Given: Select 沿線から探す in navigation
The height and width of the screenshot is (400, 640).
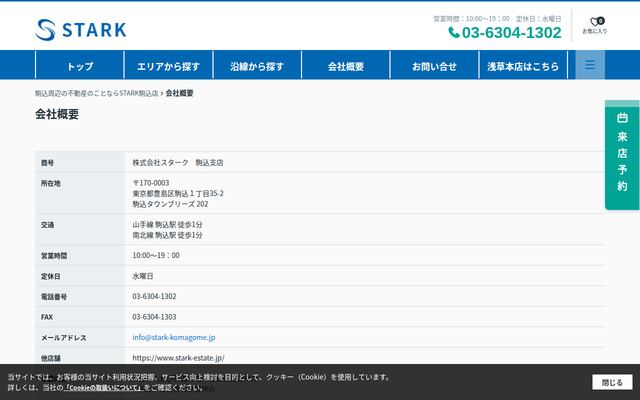Looking at the screenshot, I should pos(257,66).
